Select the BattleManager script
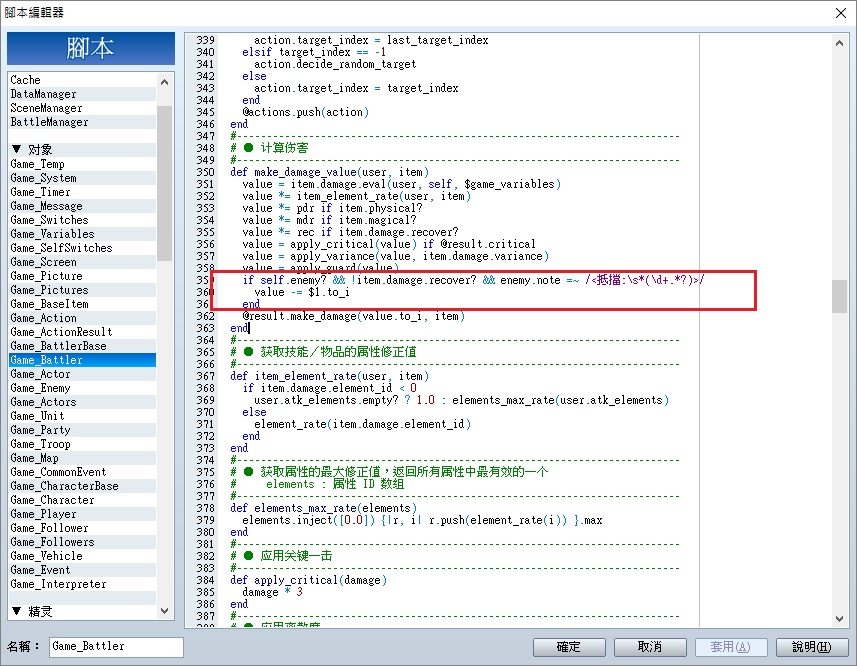This screenshot has width=857, height=666. 83,122
